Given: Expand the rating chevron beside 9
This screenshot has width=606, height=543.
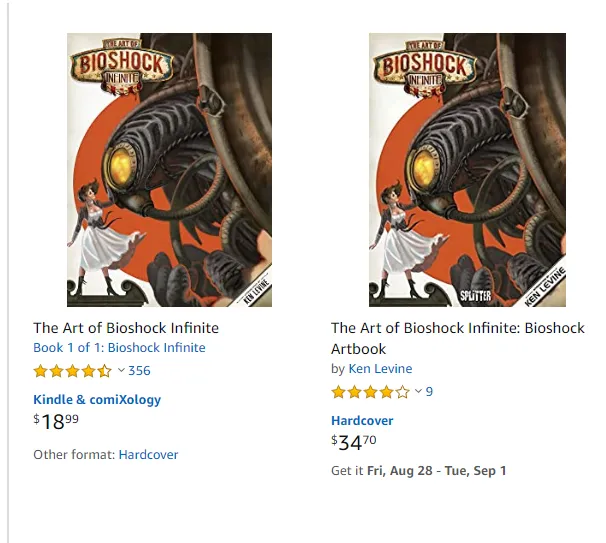Looking at the screenshot, I should tap(419, 391).
